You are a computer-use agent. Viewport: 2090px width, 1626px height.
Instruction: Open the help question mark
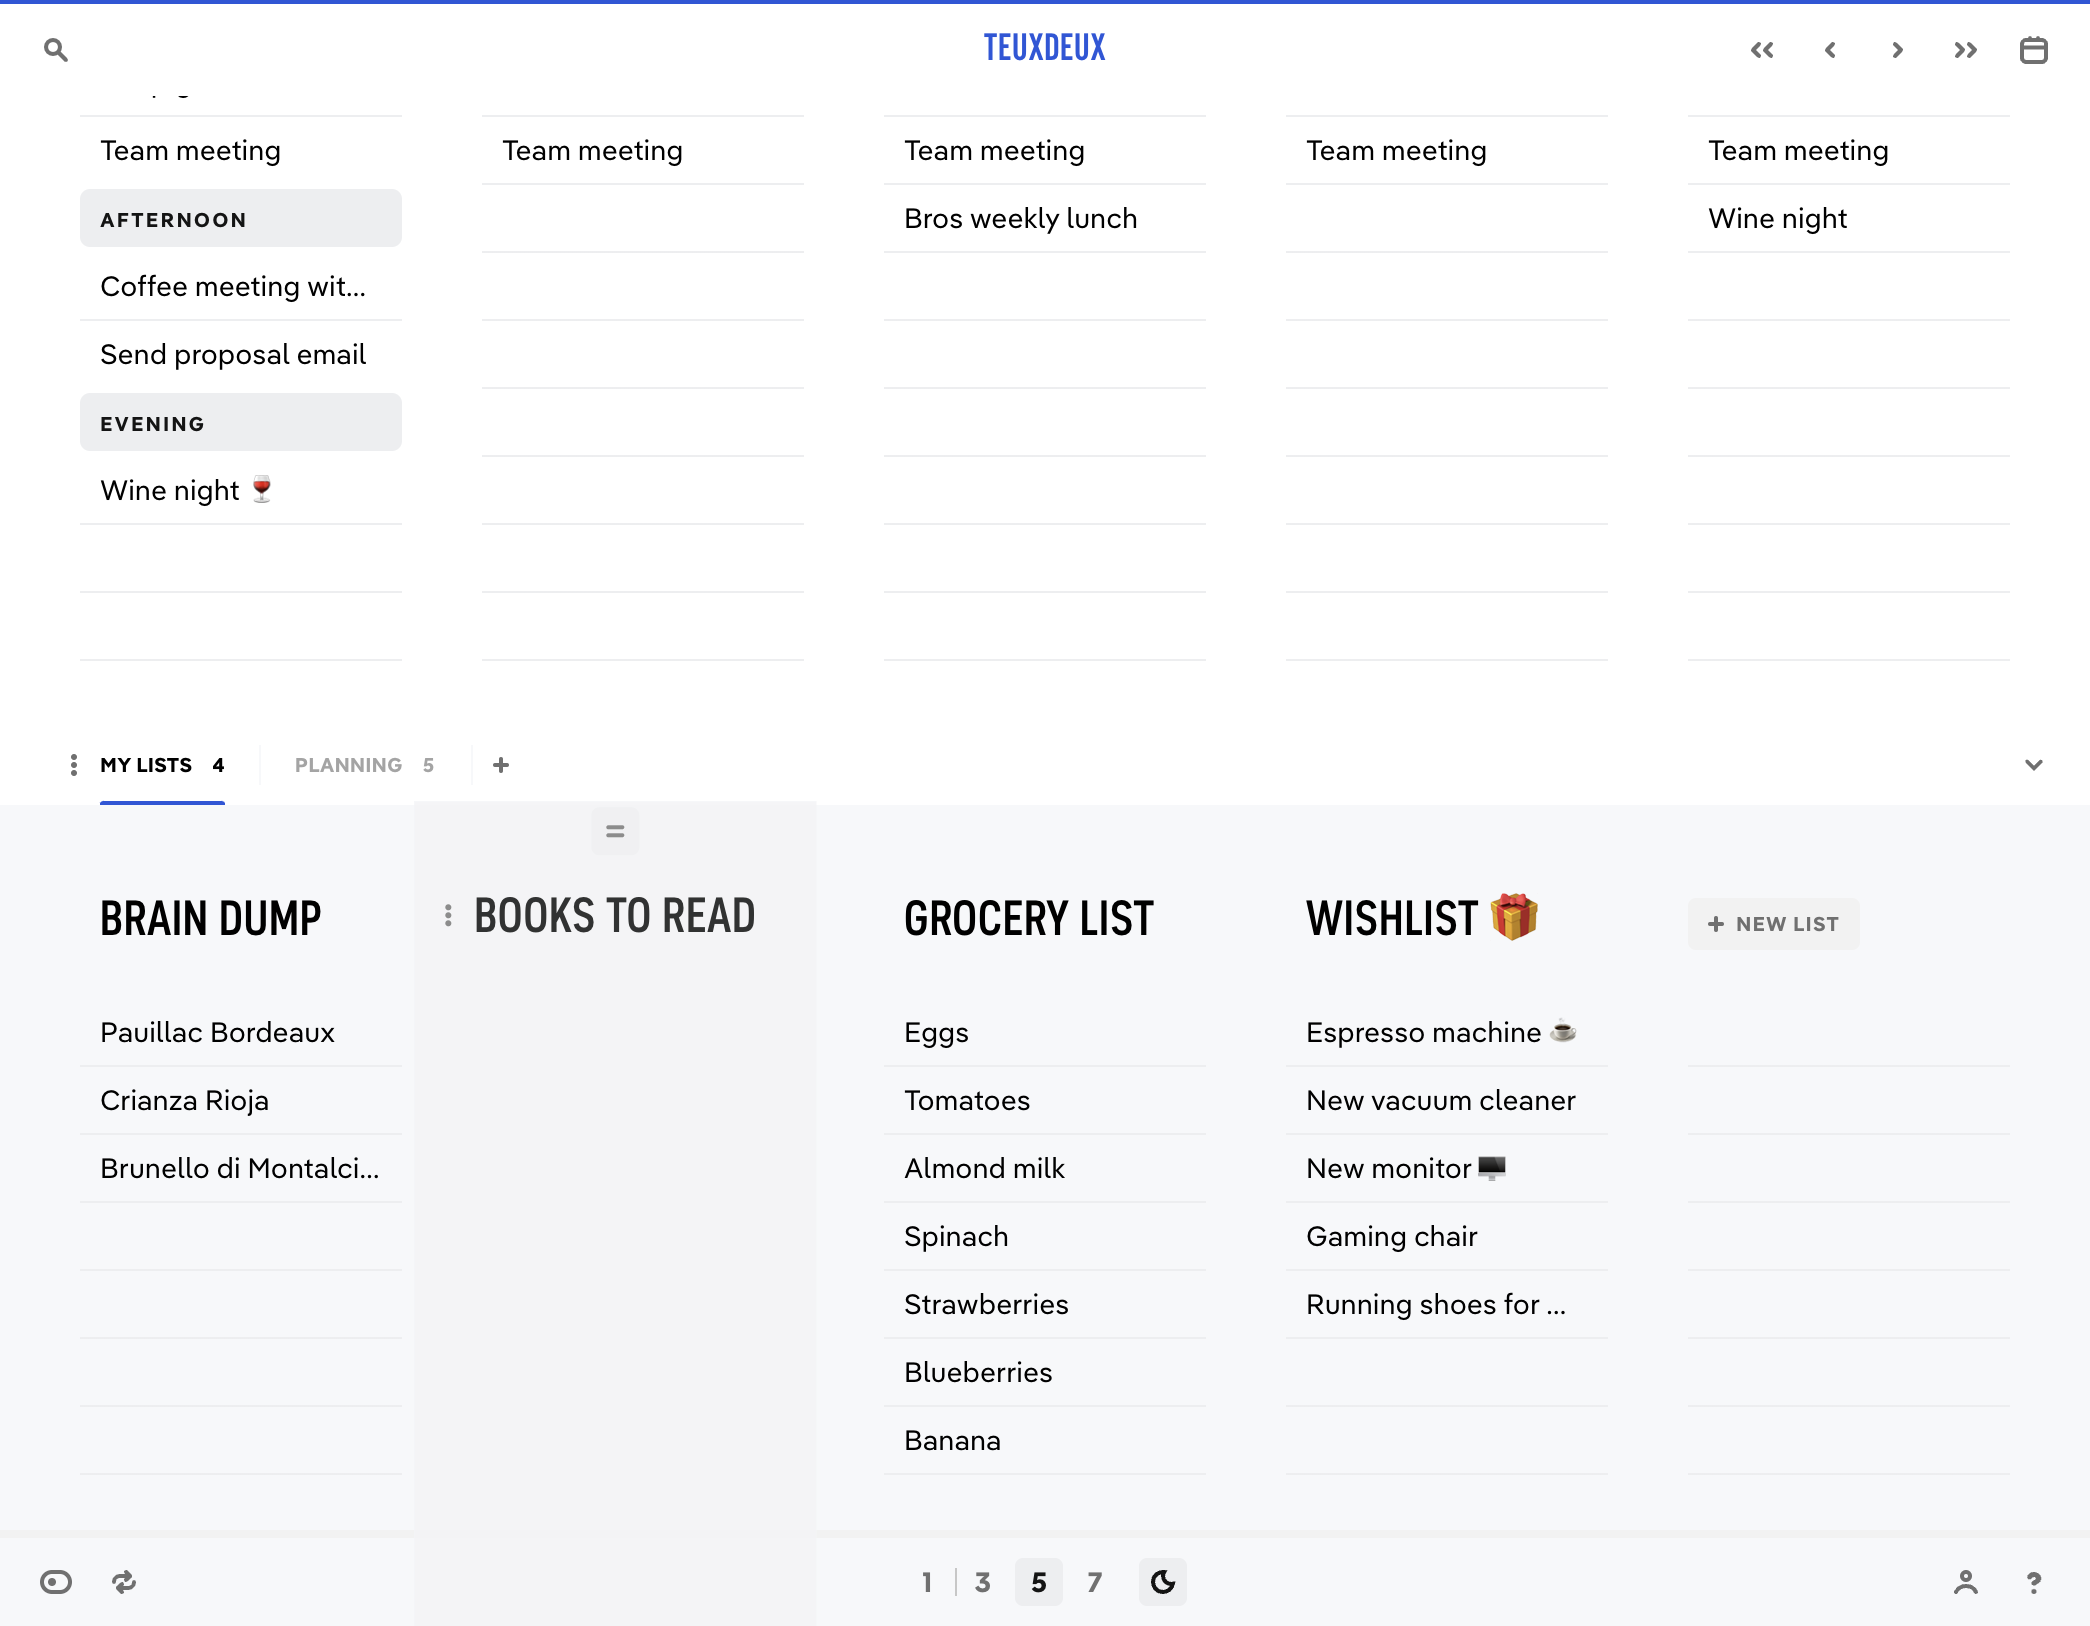click(x=2034, y=1582)
